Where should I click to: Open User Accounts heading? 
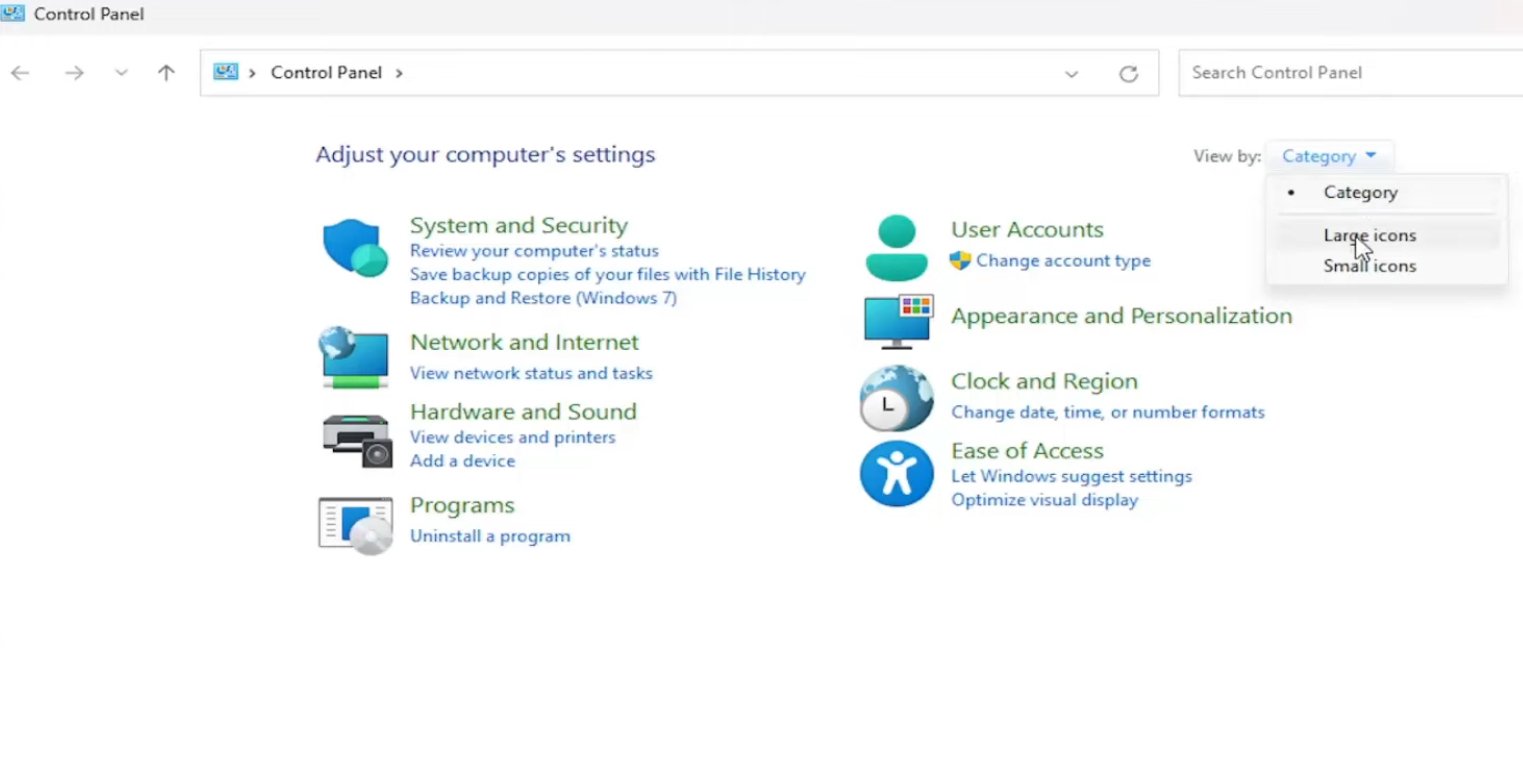[1027, 229]
